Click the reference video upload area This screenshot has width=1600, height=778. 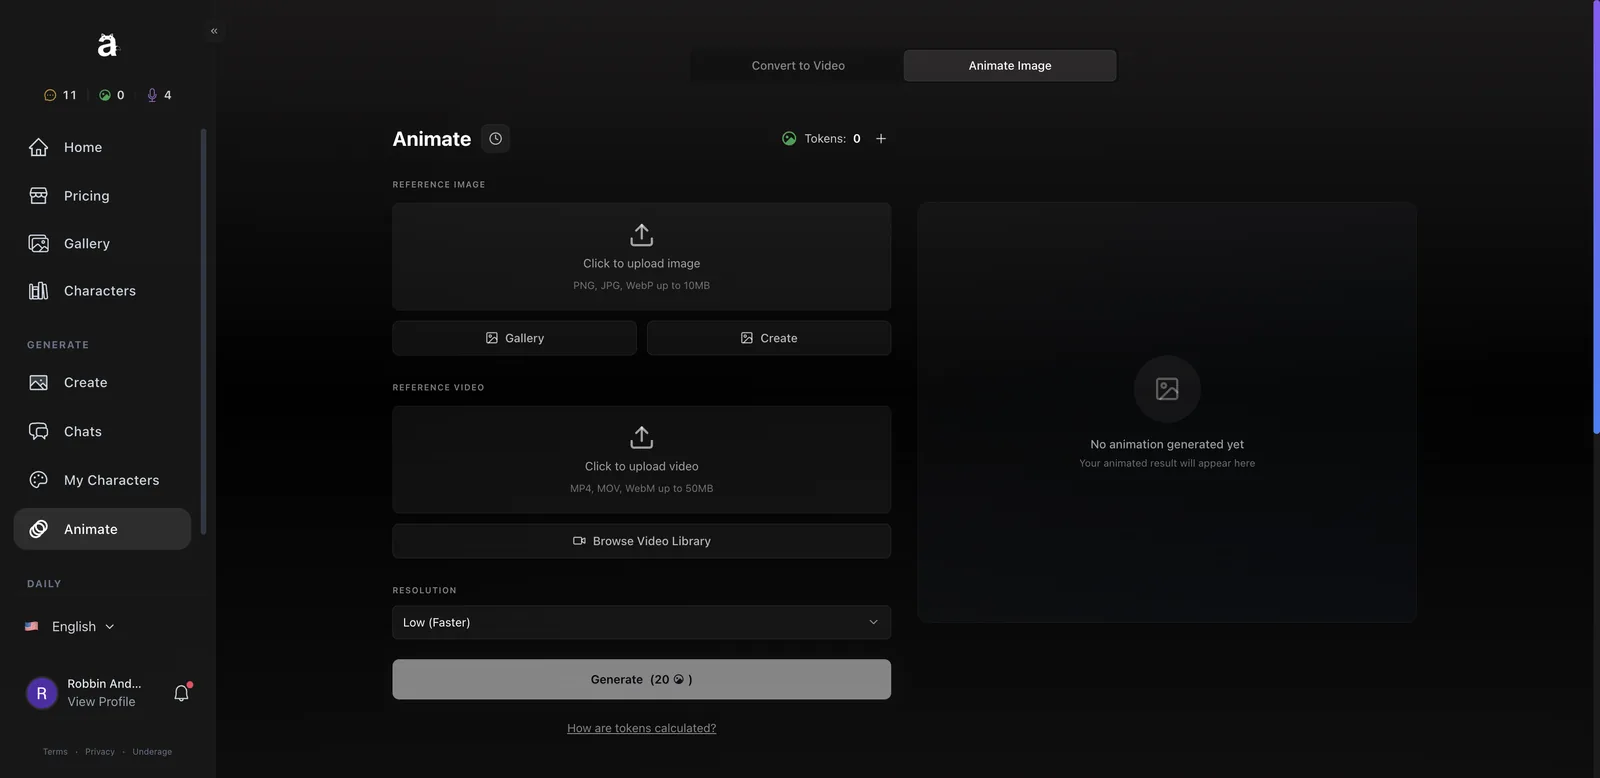(642, 459)
